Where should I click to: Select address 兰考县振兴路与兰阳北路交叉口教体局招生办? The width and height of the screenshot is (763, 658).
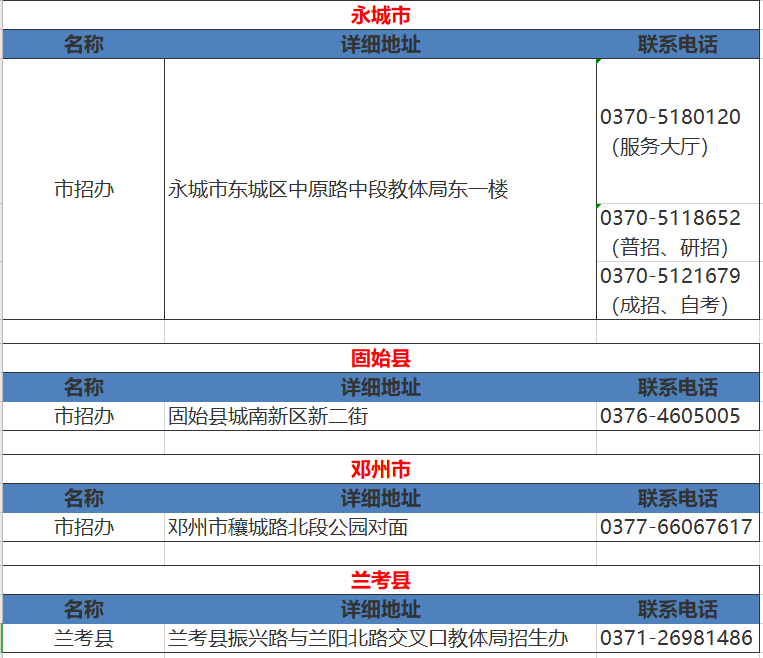tap(381, 638)
